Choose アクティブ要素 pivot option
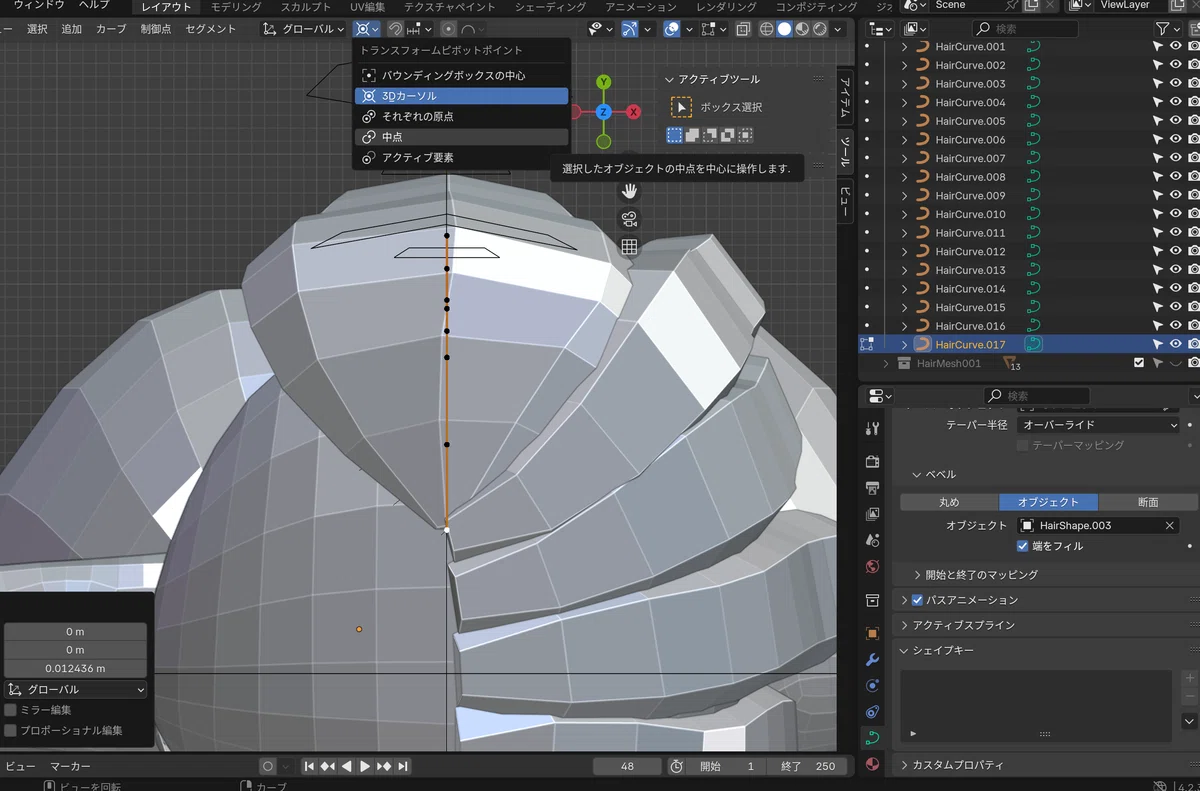1200x791 pixels. click(x=461, y=158)
